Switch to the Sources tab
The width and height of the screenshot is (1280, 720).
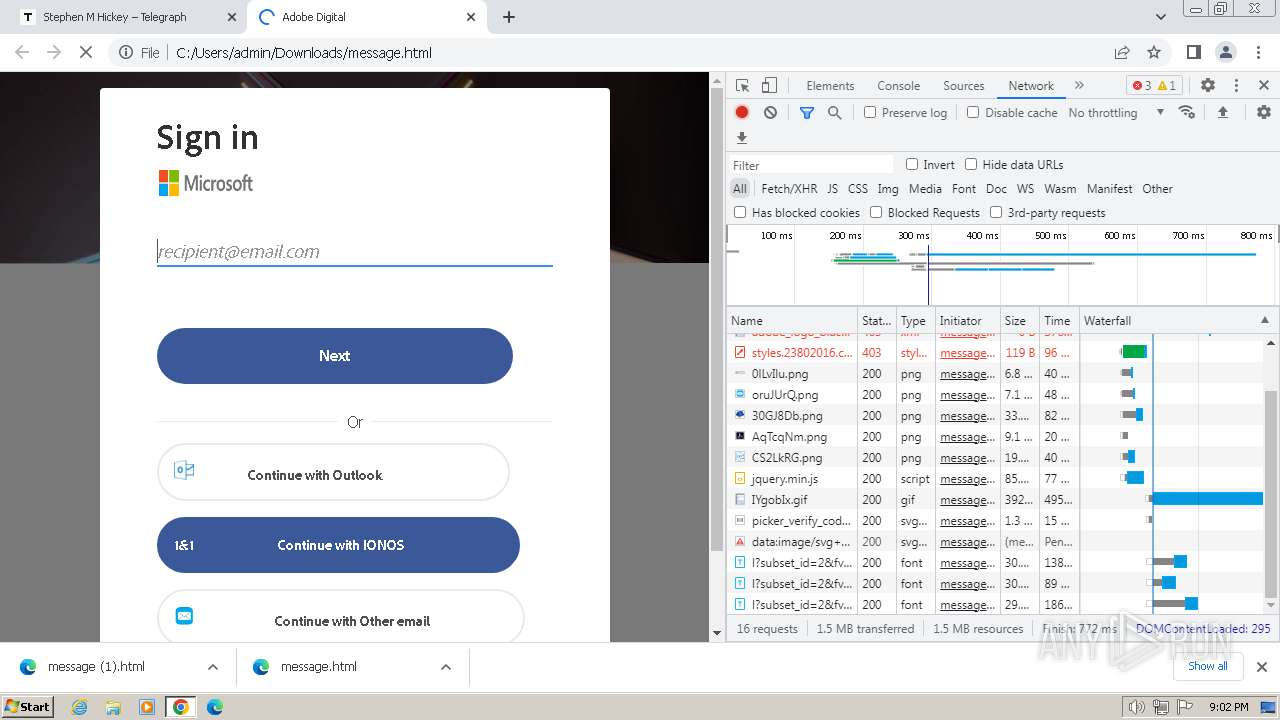pyautogui.click(x=964, y=86)
